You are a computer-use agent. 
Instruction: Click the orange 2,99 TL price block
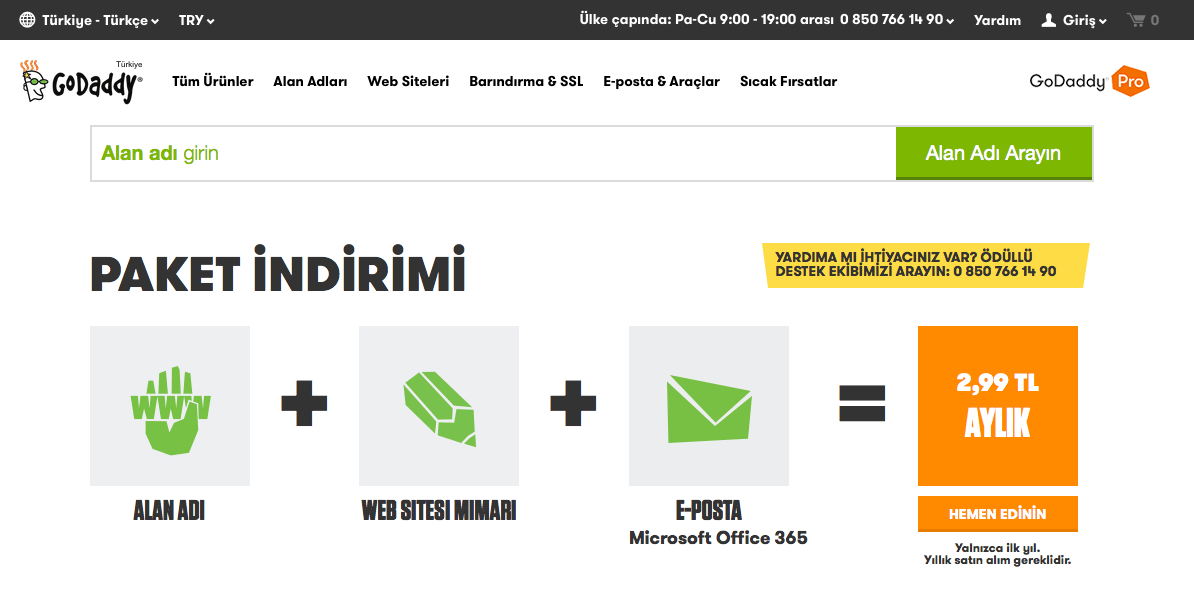click(997, 404)
